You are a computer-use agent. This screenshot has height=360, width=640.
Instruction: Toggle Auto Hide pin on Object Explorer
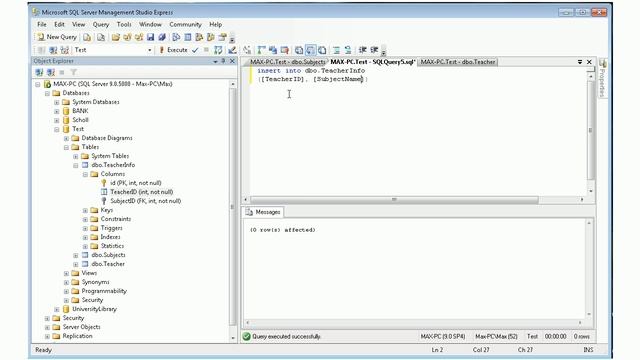[x=223, y=61]
